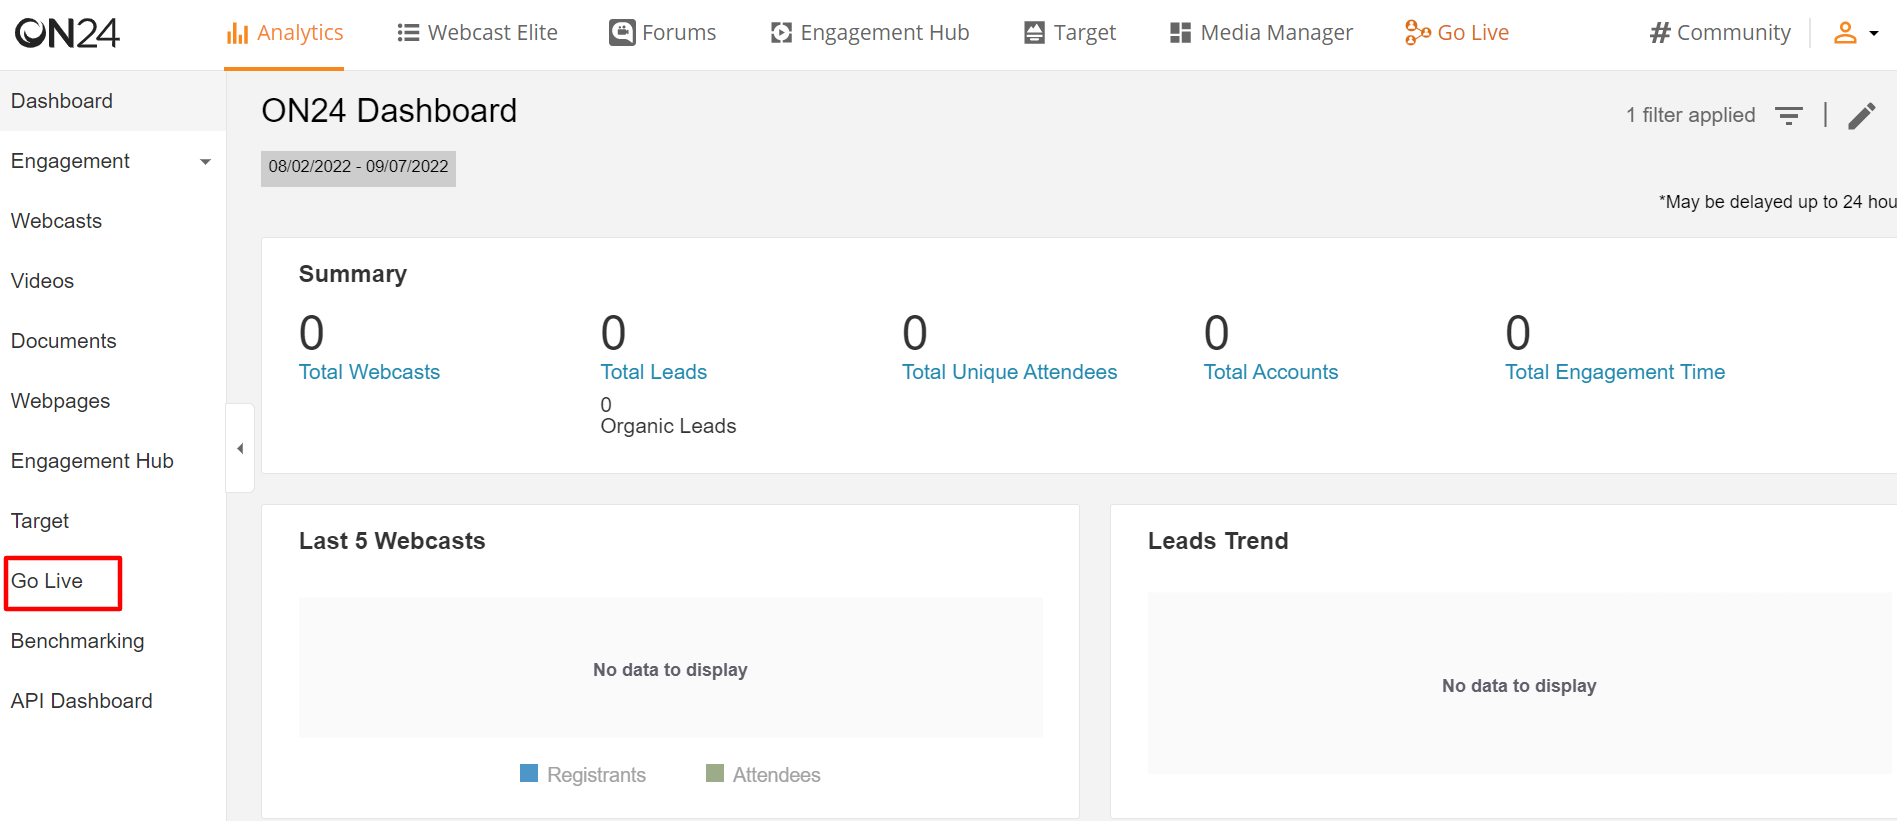Image resolution: width=1897 pixels, height=821 pixels.
Task: Select Go Live in the top navigation
Action: (x=1456, y=33)
